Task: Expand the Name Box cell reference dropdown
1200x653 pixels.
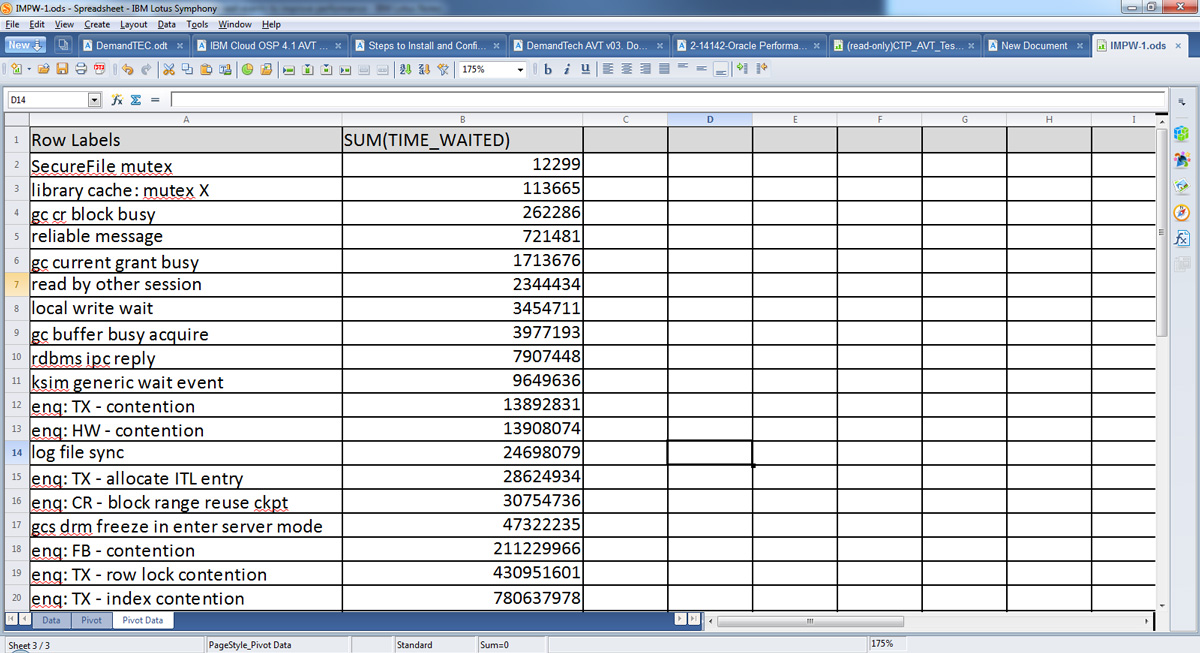Action: tap(95, 100)
